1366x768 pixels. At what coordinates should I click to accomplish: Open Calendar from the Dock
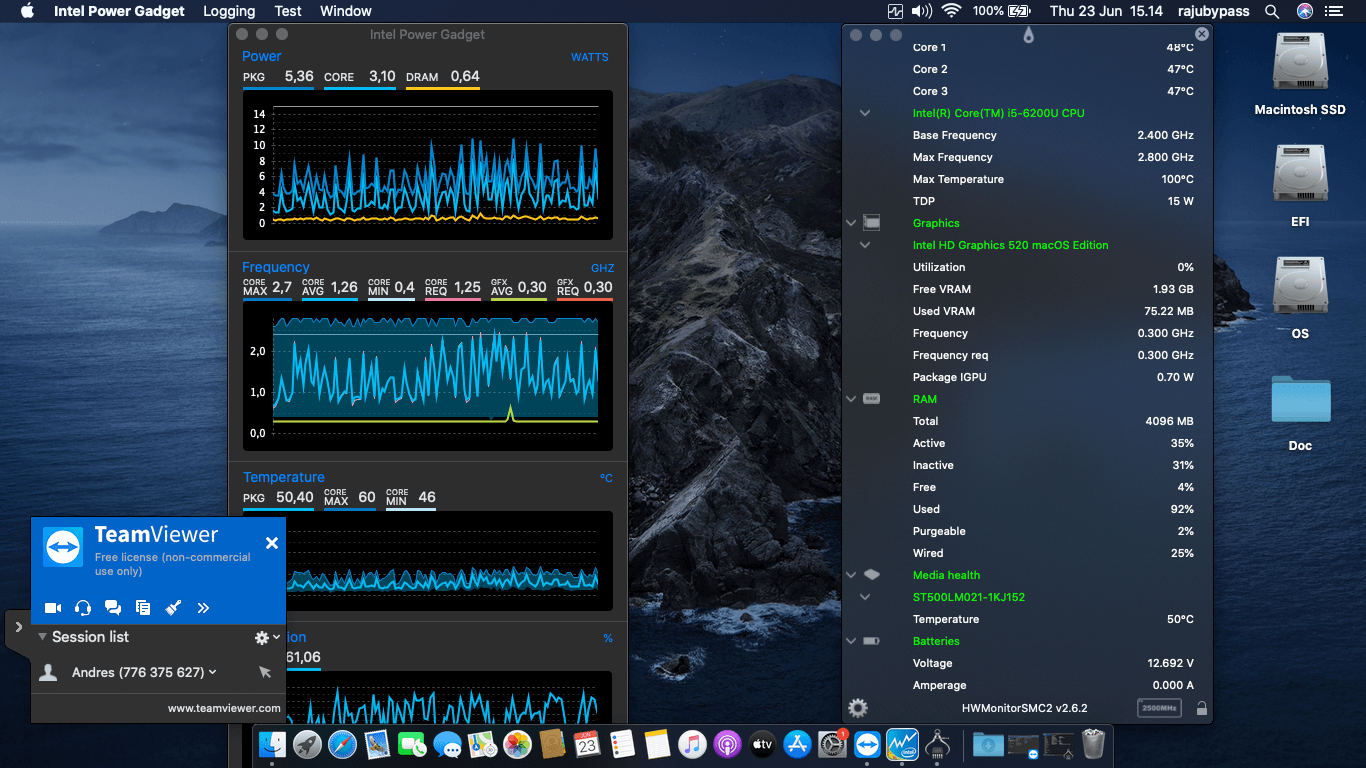587,744
